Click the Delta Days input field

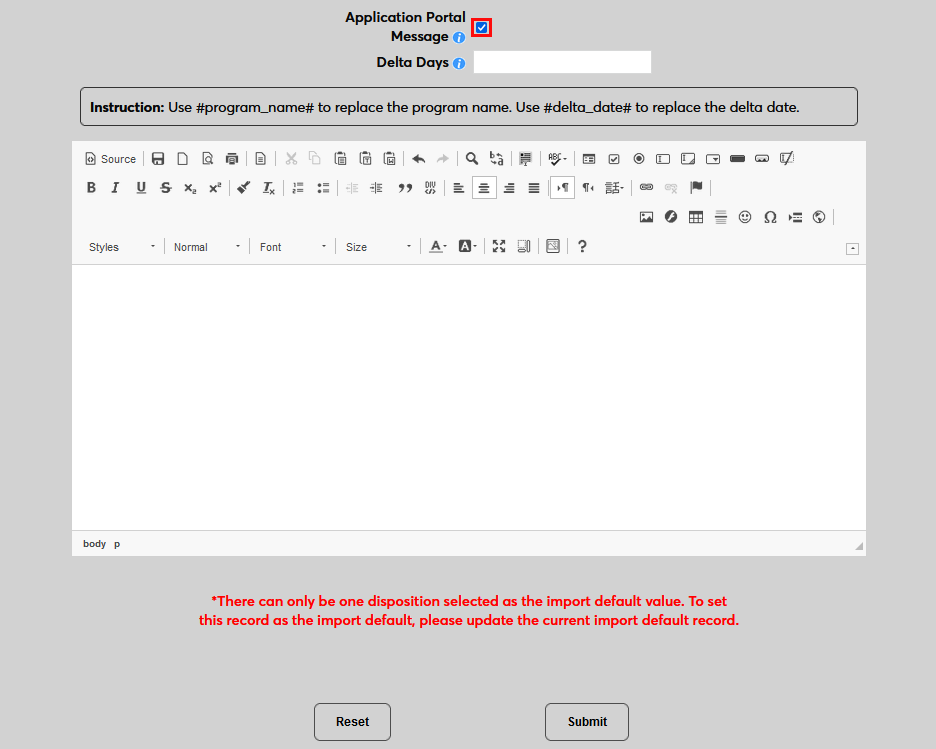click(x=562, y=62)
